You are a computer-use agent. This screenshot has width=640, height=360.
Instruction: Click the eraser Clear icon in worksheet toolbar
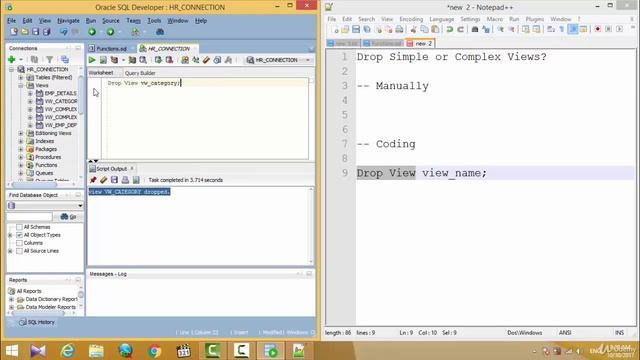[x=206, y=60]
